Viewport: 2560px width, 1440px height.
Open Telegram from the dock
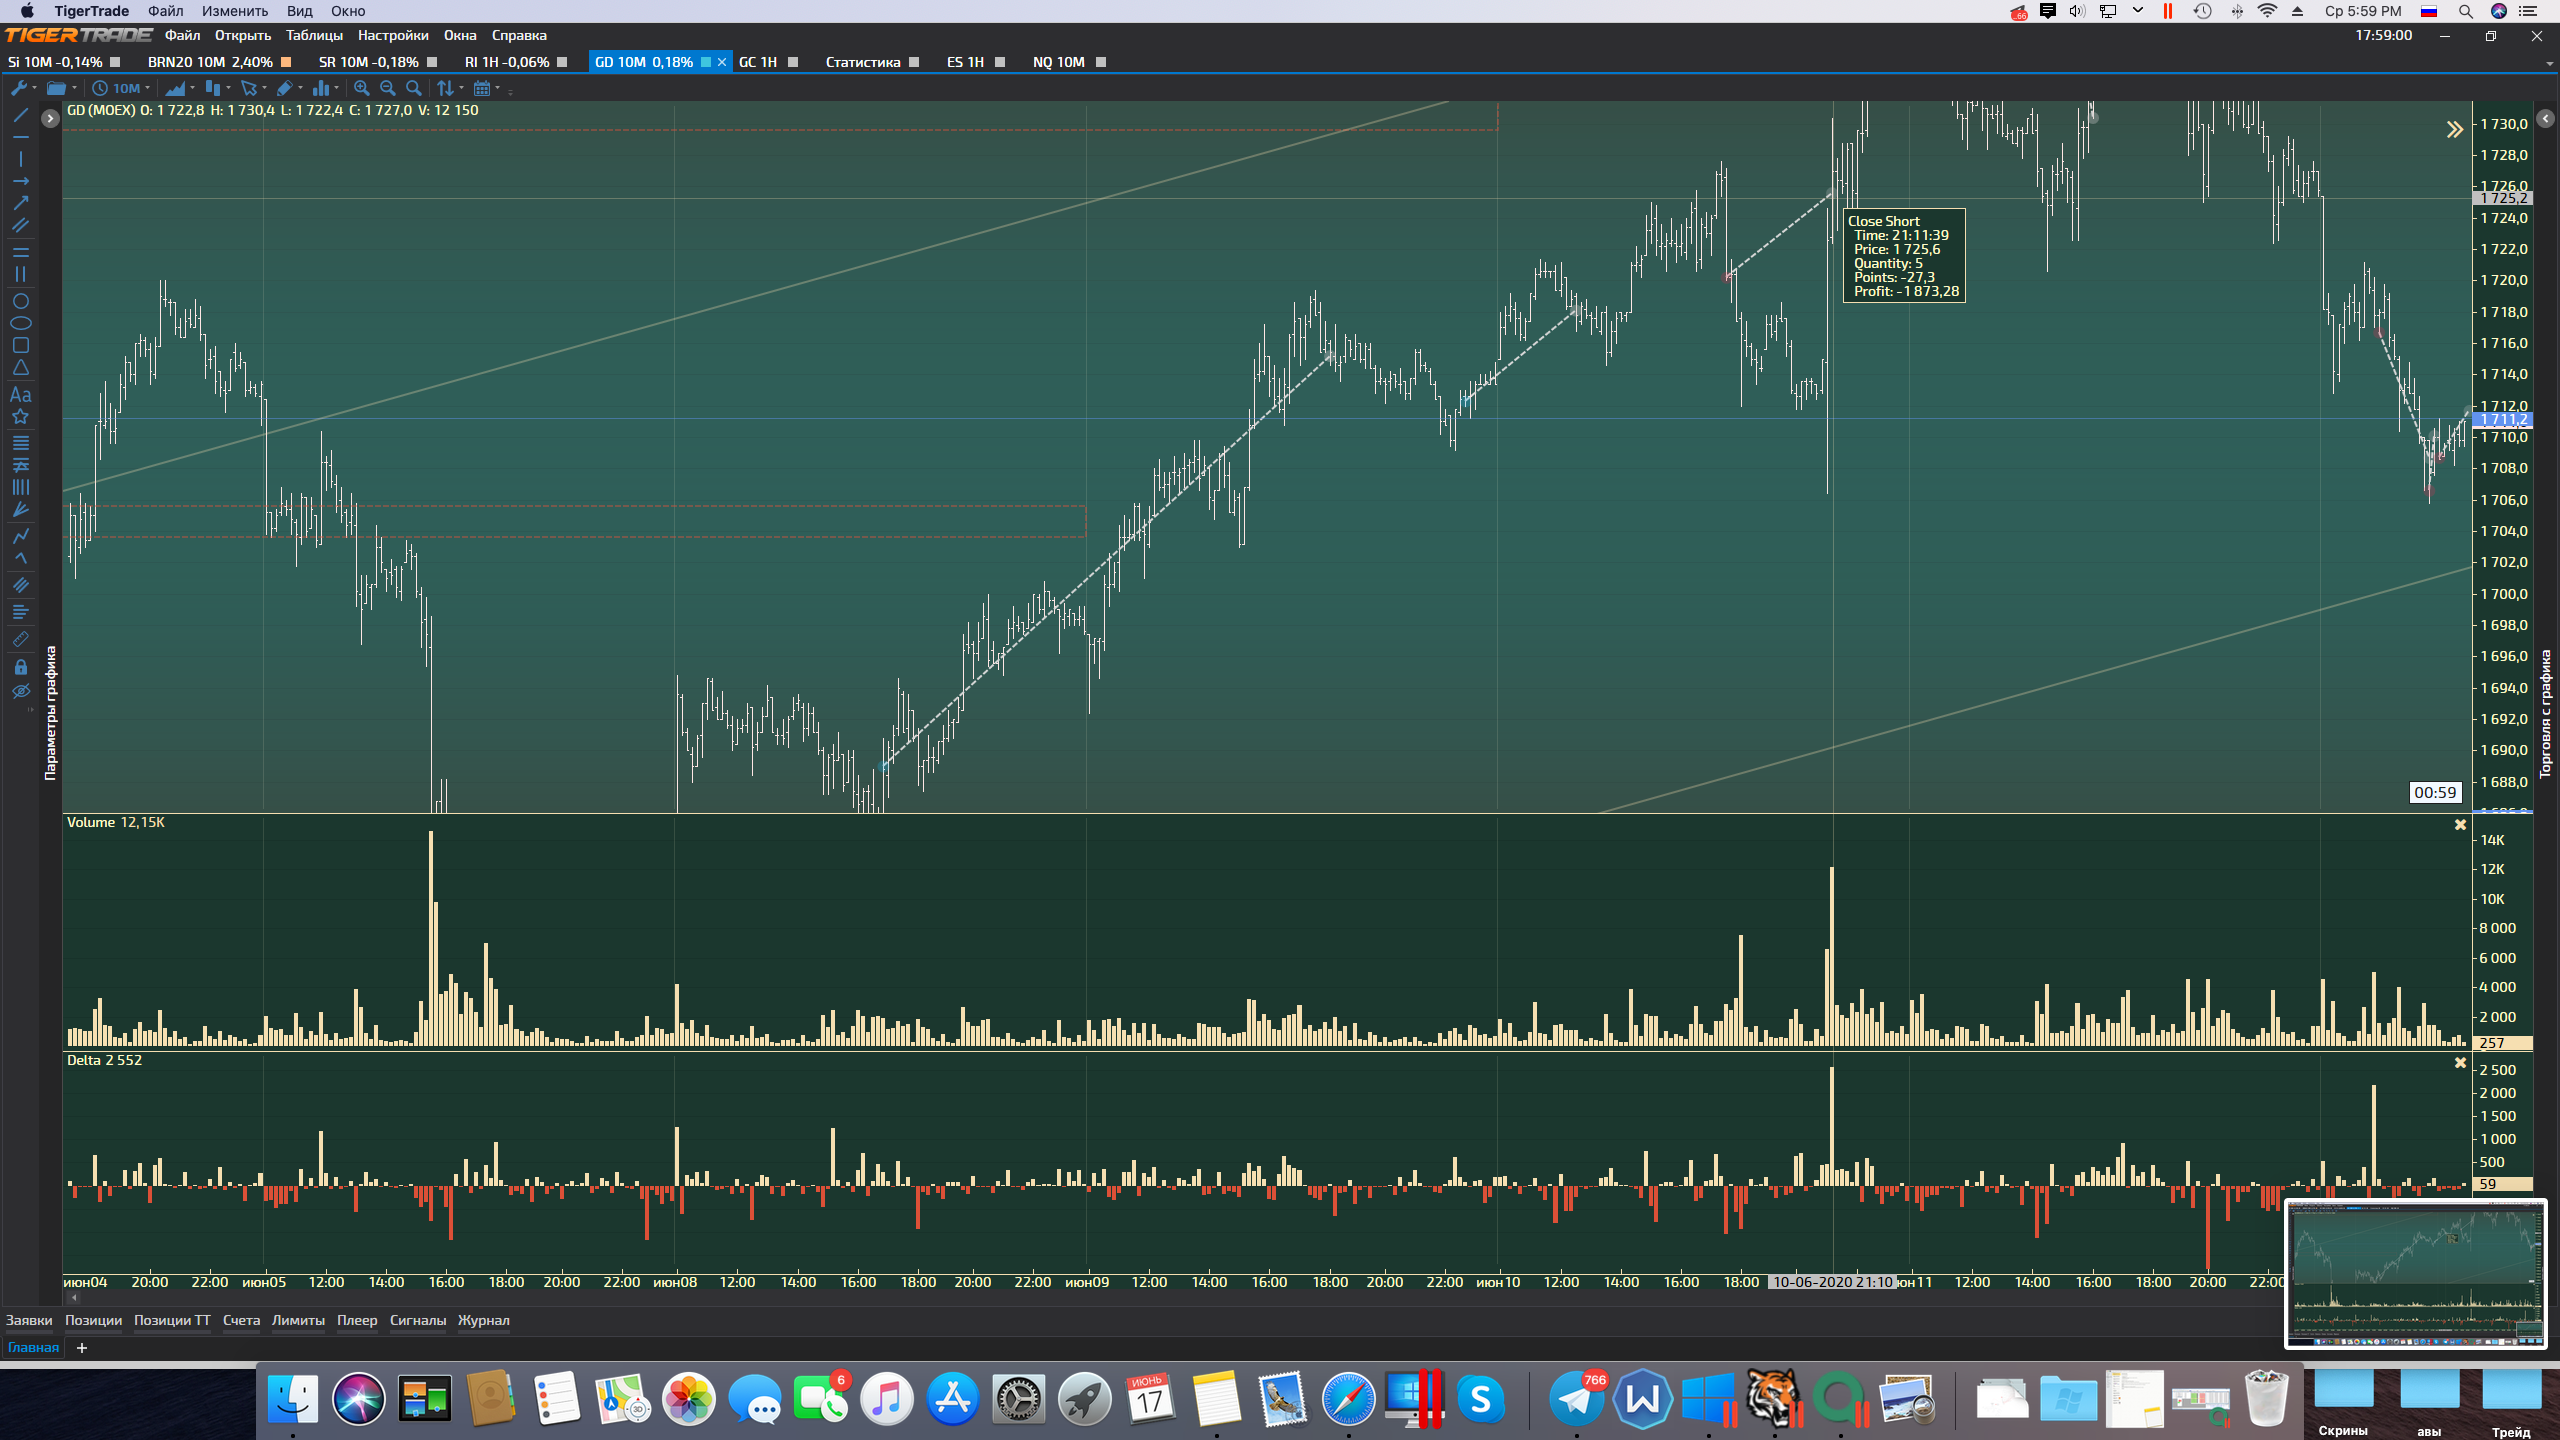[x=1577, y=1398]
